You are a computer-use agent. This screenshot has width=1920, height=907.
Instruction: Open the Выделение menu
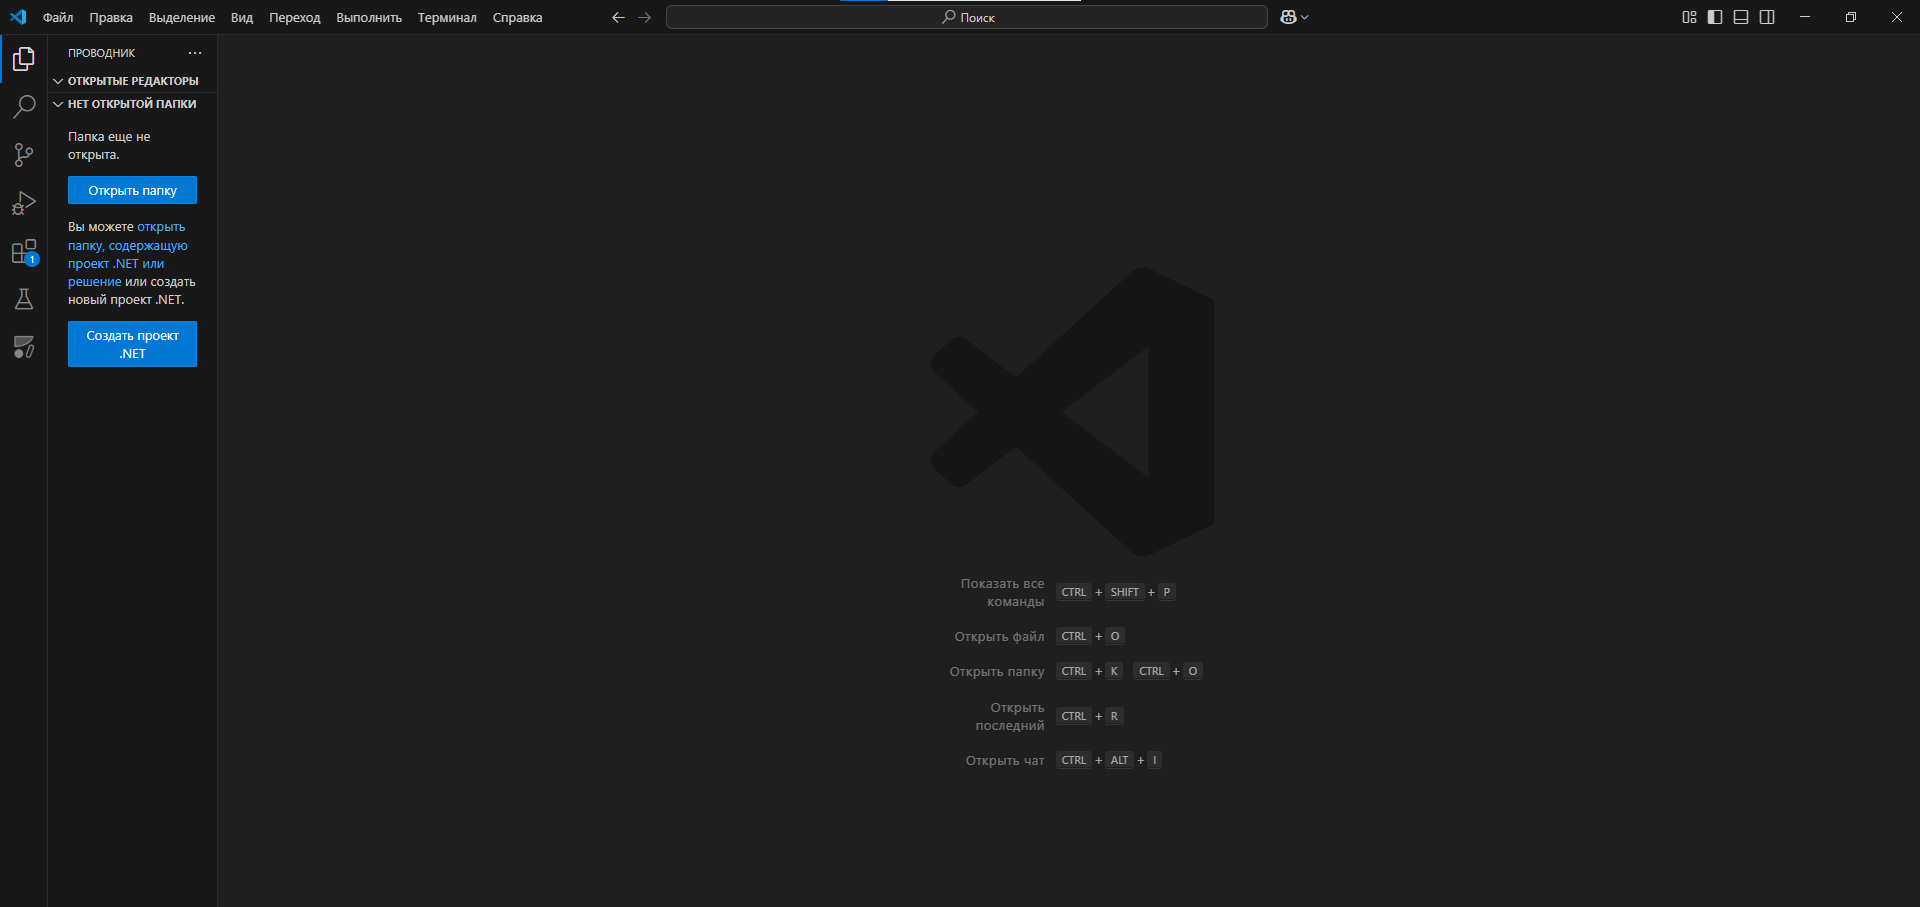(x=182, y=17)
